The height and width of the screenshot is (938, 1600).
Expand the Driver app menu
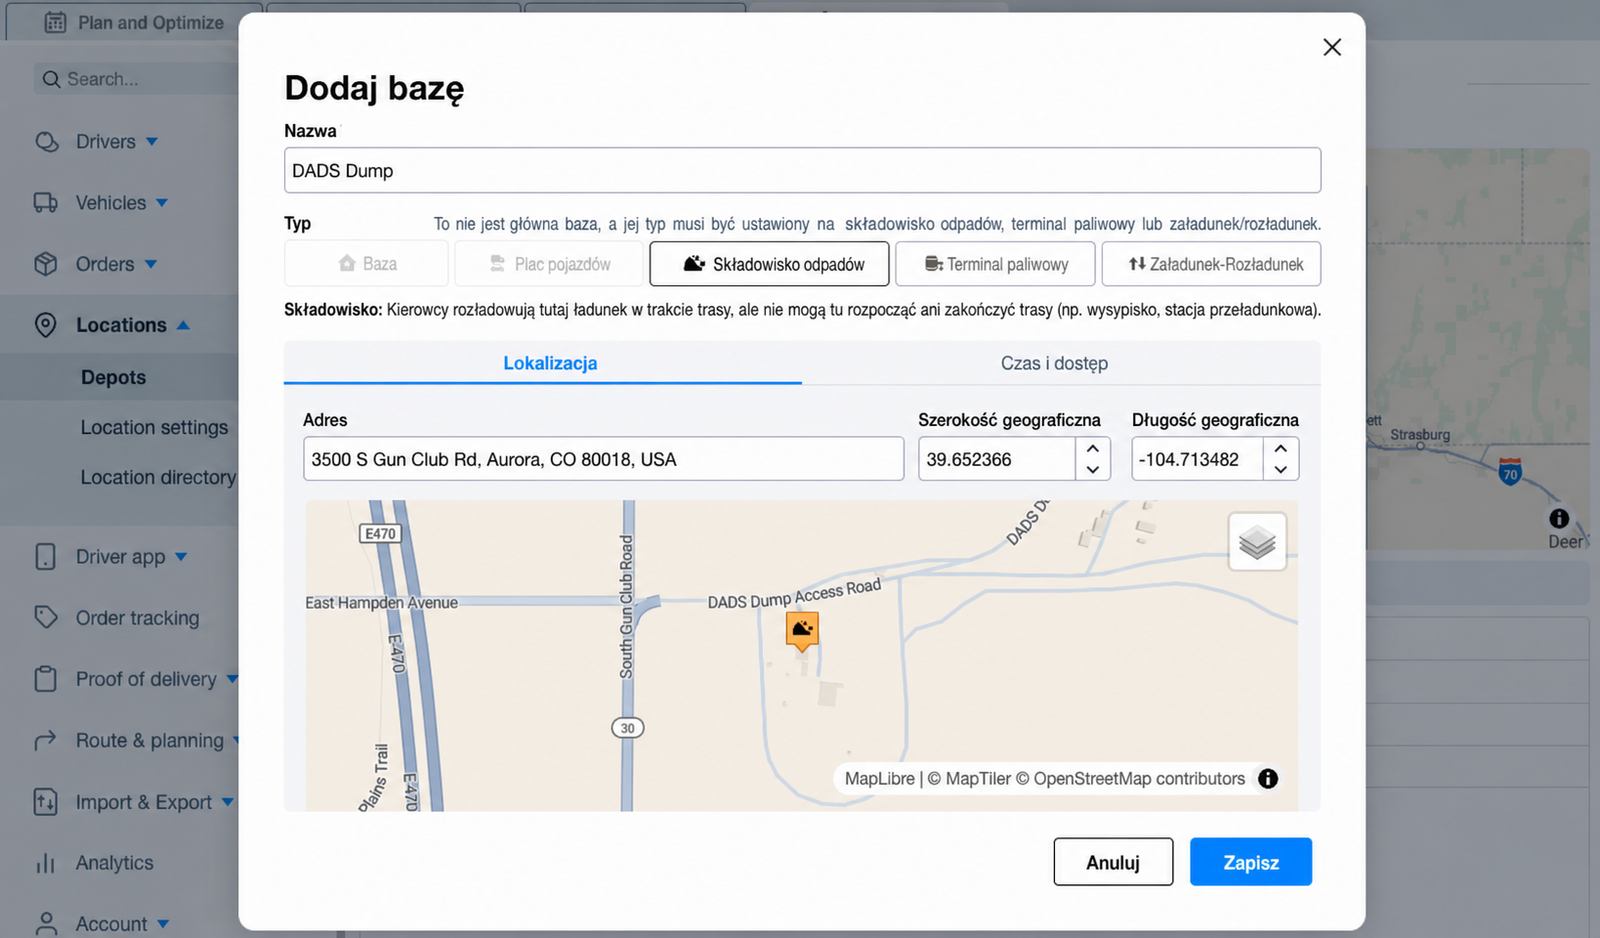coord(181,557)
